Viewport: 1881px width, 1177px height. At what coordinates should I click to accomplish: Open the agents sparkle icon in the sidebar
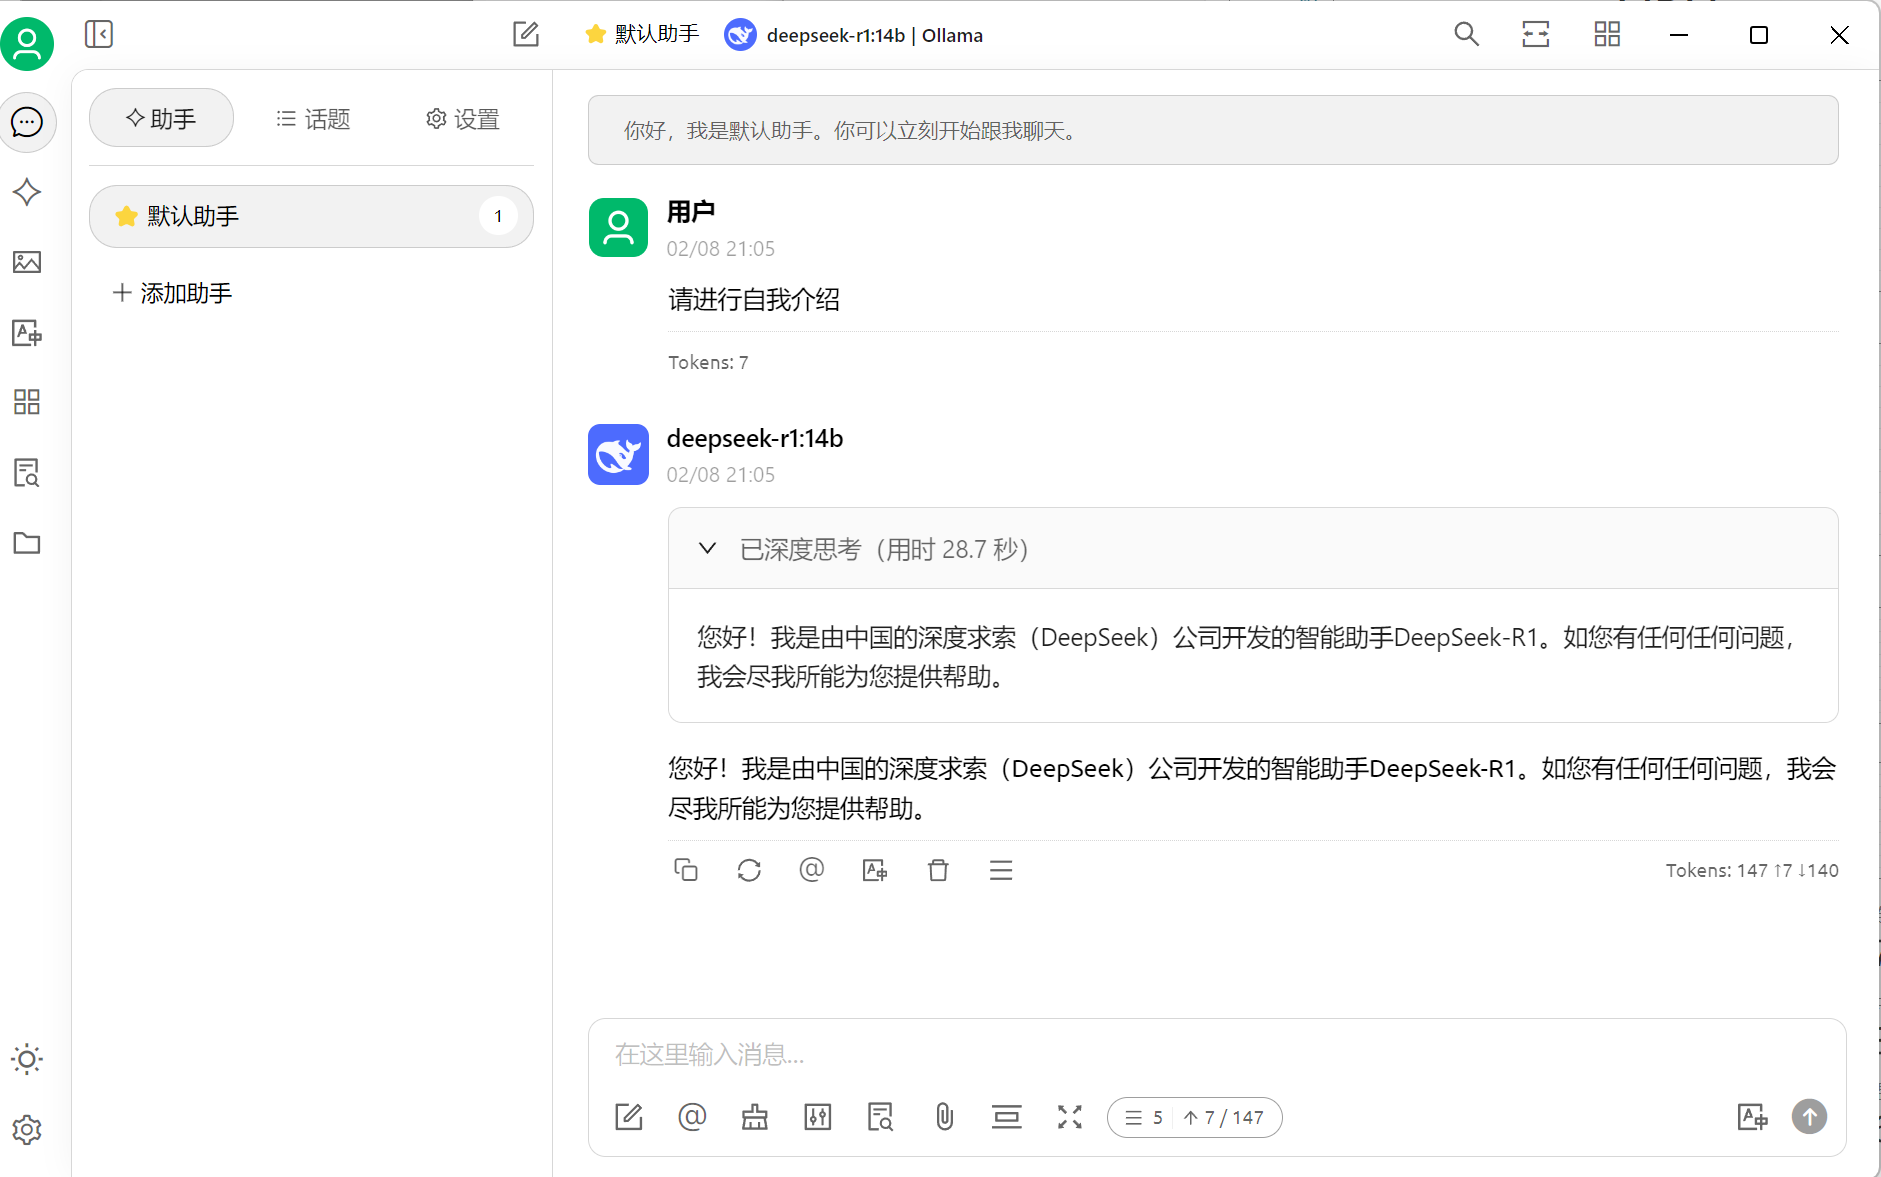coord(27,192)
